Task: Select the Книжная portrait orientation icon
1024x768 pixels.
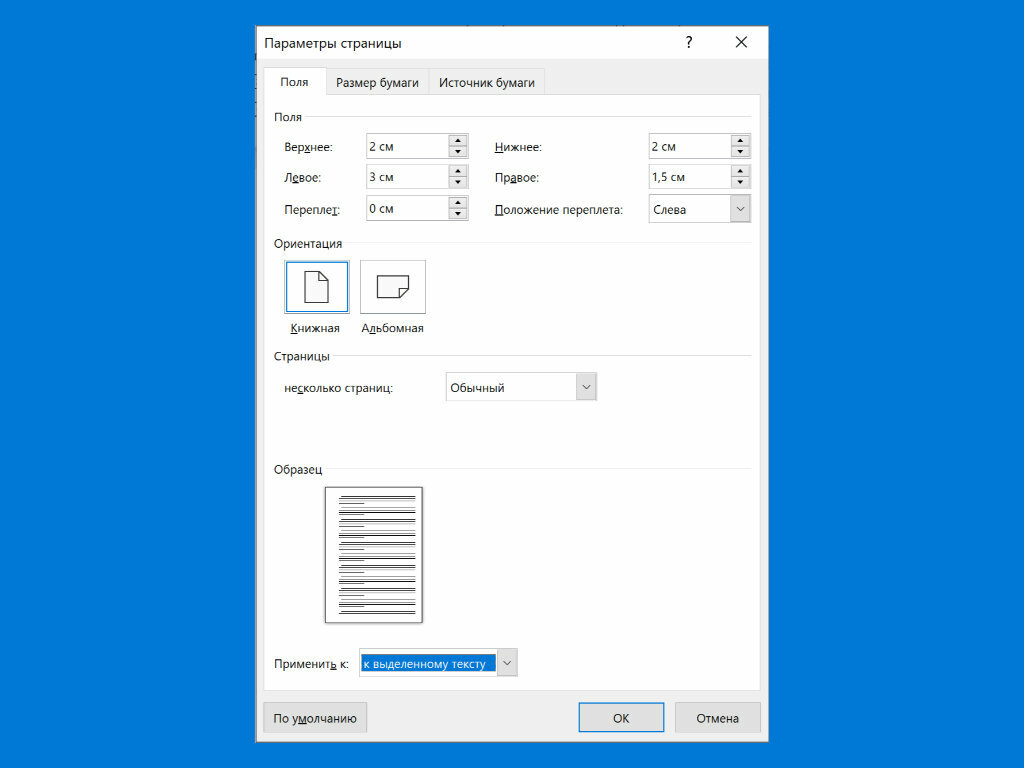Action: (x=316, y=287)
